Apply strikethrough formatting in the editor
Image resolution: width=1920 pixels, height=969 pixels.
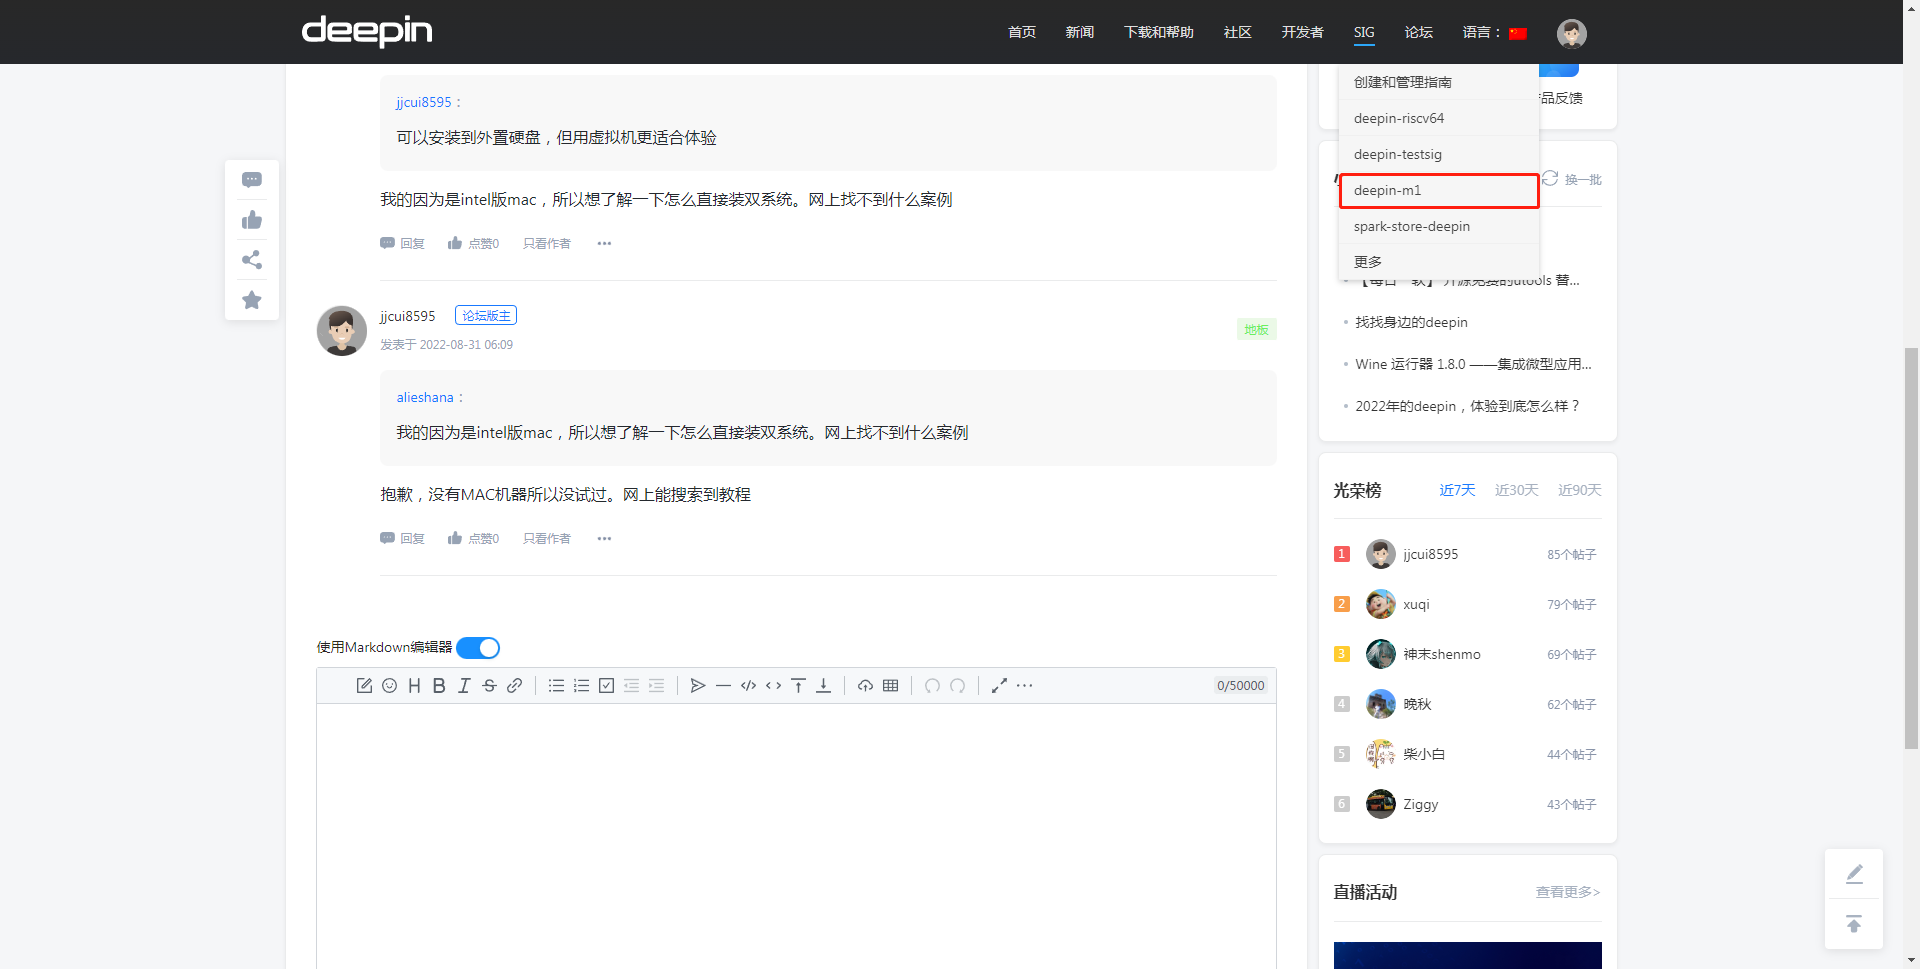tap(489, 685)
